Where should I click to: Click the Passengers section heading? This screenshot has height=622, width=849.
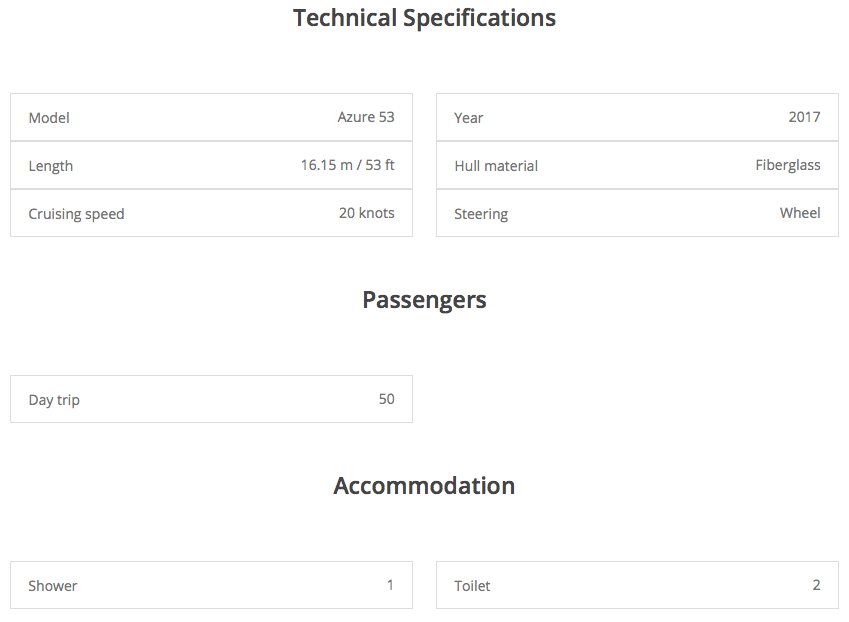click(424, 300)
